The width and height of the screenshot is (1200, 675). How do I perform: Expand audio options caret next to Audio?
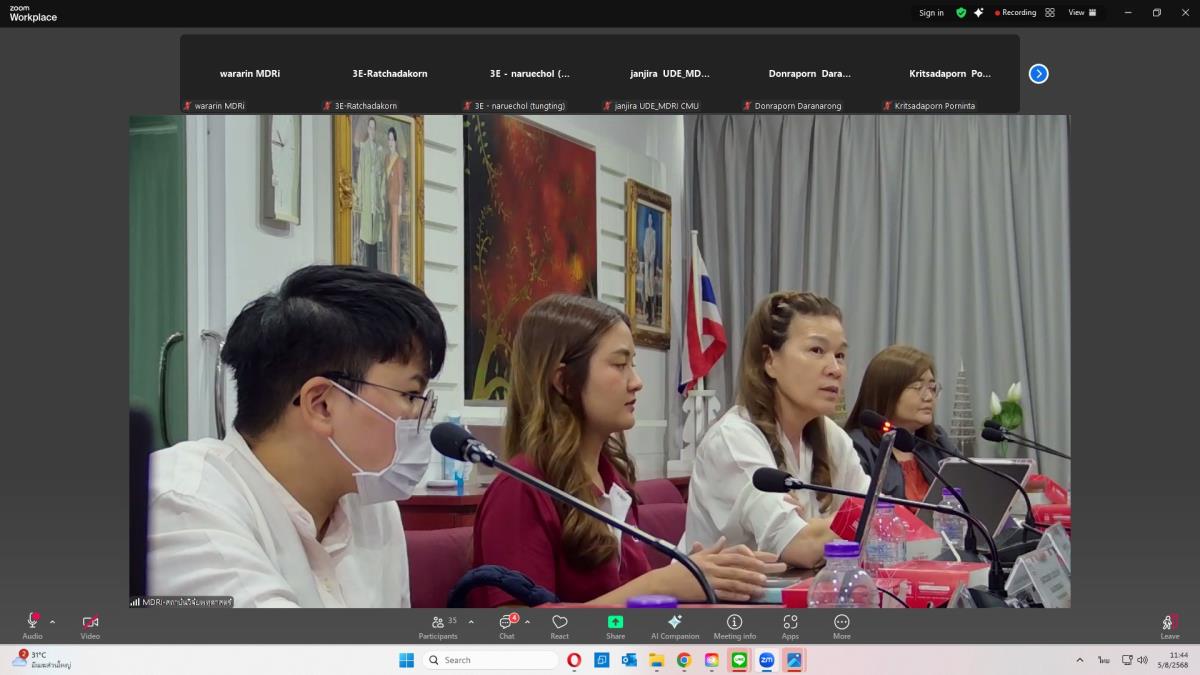pyautogui.click(x=53, y=622)
